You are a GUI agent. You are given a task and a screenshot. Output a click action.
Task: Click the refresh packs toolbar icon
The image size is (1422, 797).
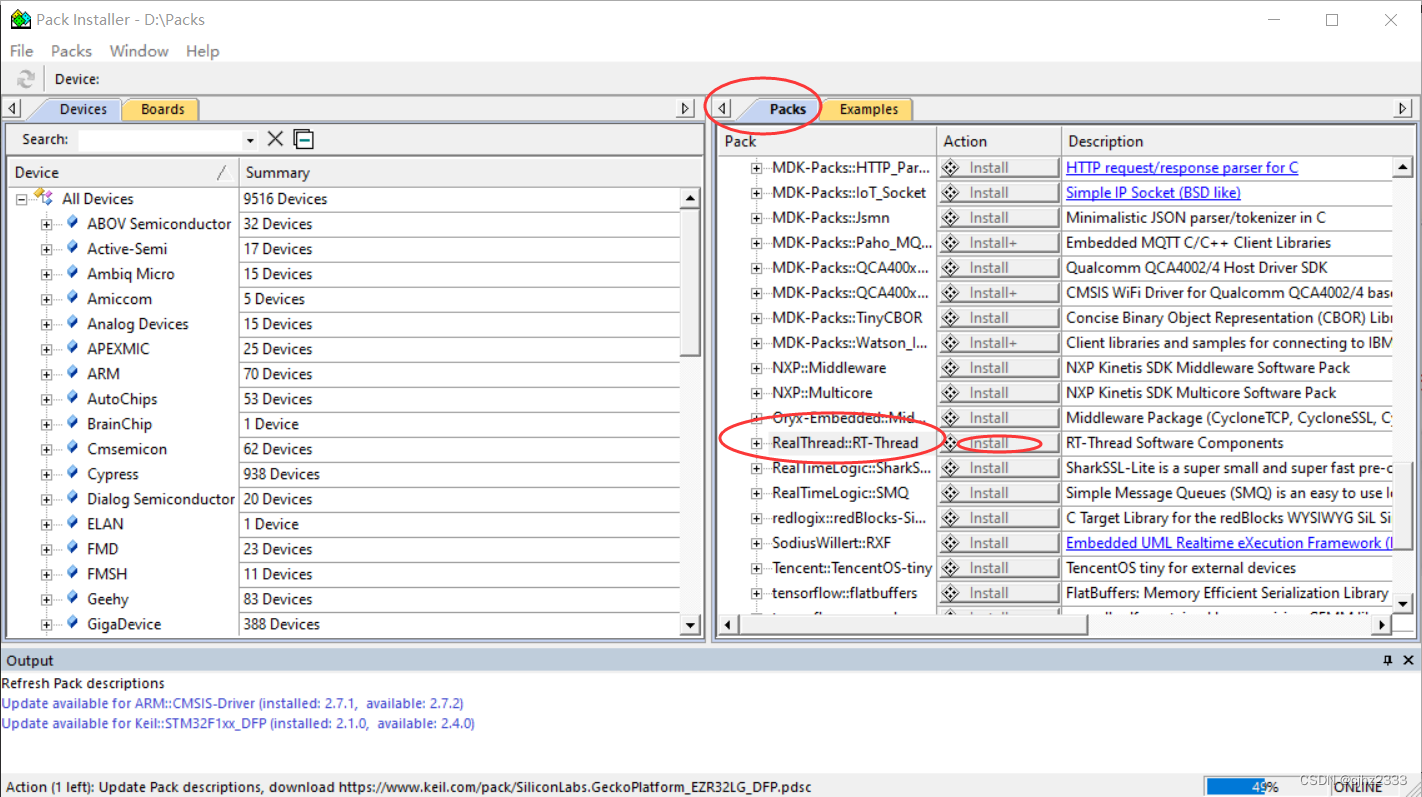pyautogui.click(x=26, y=79)
